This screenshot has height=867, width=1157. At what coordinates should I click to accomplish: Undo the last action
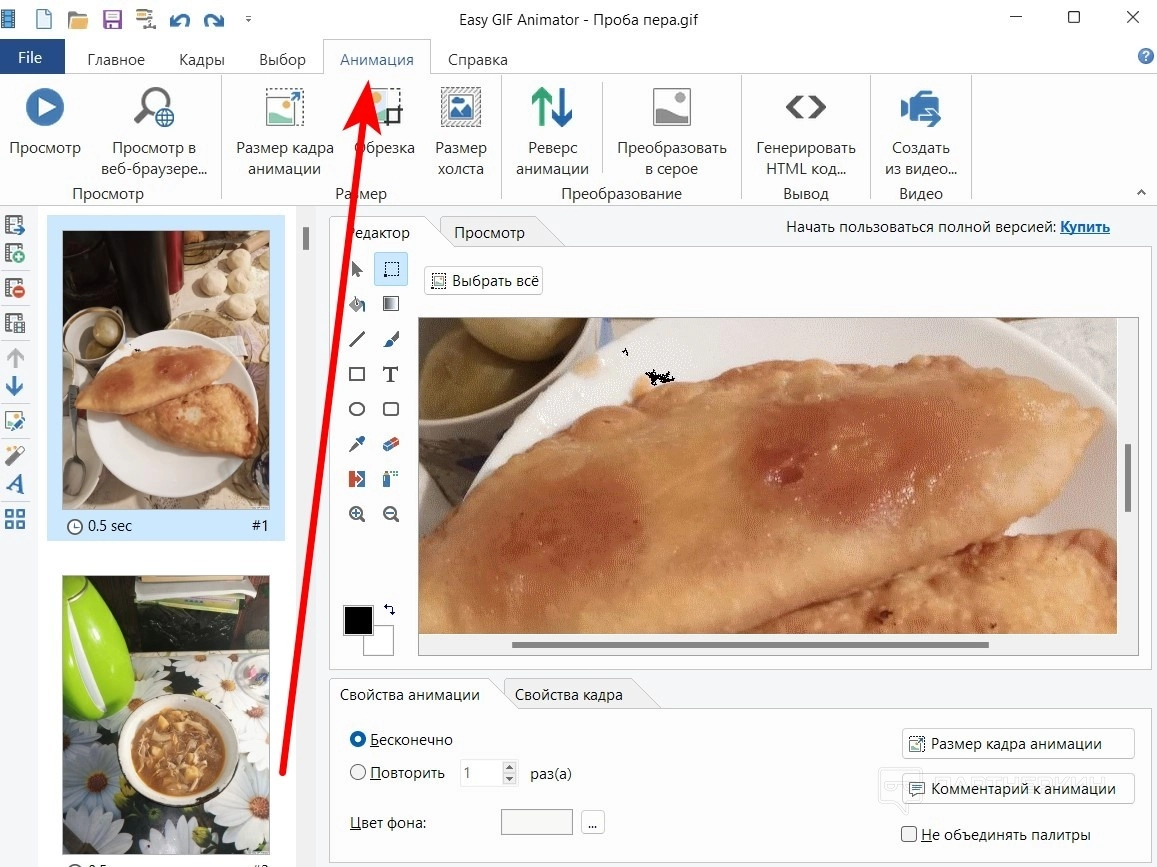click(179, 20)
